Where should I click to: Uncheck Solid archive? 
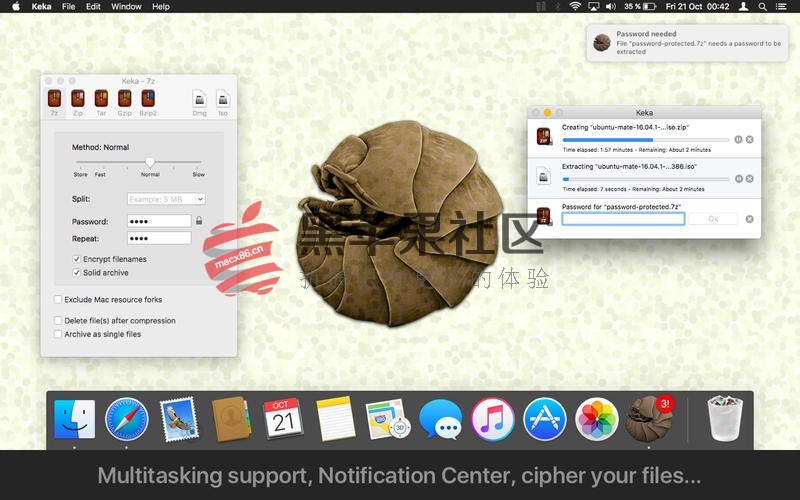[77, 273]
